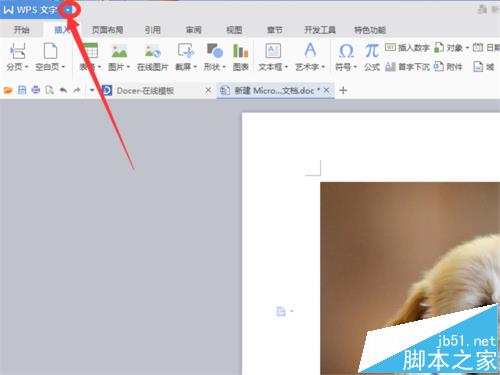Expand the 图片 dropdown arrow
This screenshot has width=500, height=375.
[x=128, y=67]
